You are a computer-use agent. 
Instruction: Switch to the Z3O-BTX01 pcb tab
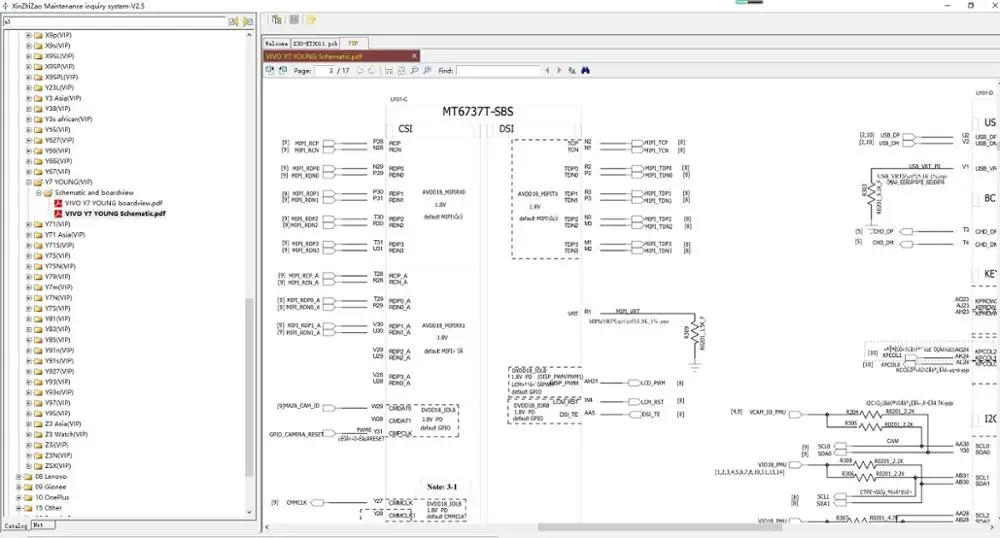tap(315, 43)
